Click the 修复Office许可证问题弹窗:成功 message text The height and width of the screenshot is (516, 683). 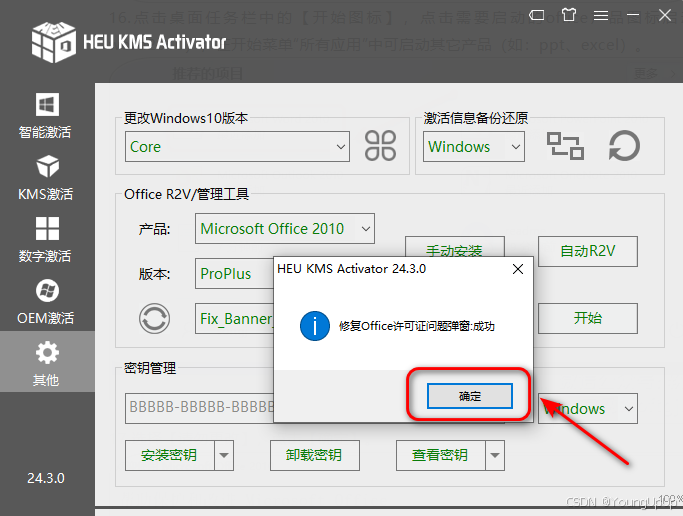(x=416, y=326)
